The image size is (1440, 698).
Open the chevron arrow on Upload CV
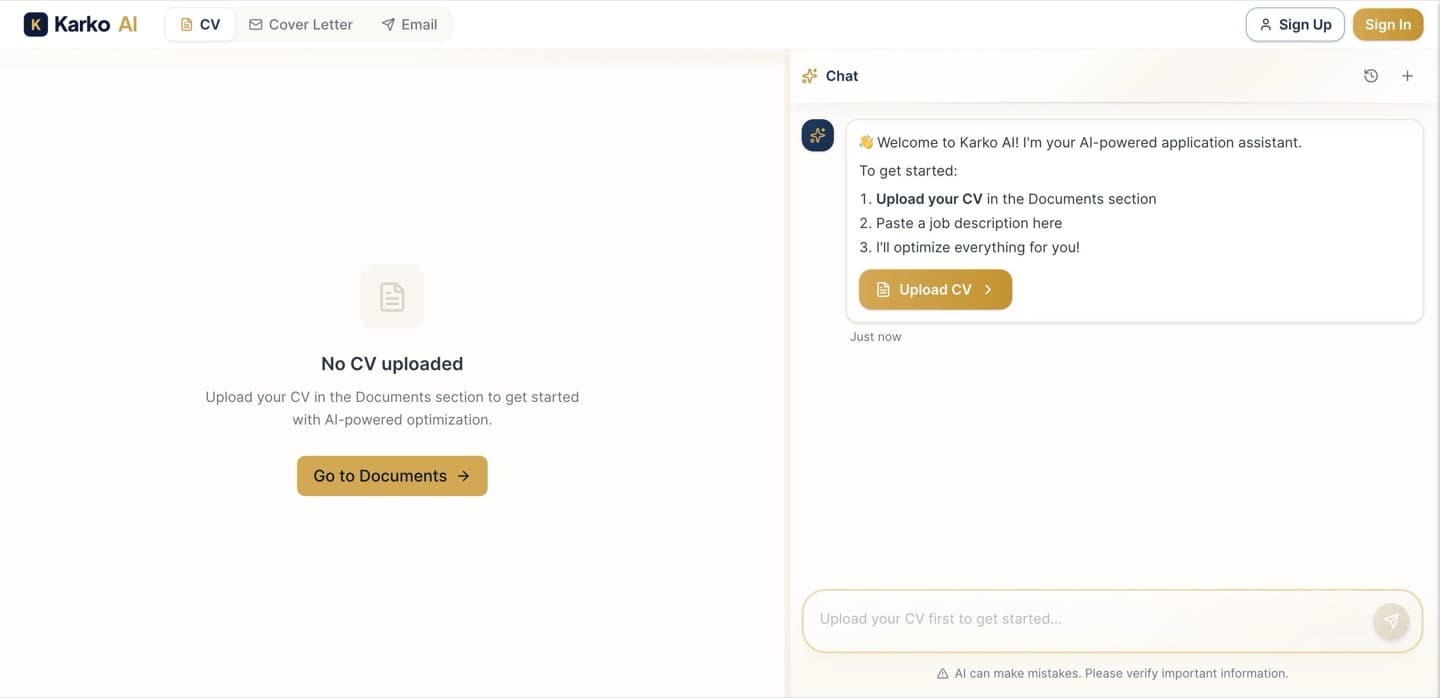click(x=988, y=289)
